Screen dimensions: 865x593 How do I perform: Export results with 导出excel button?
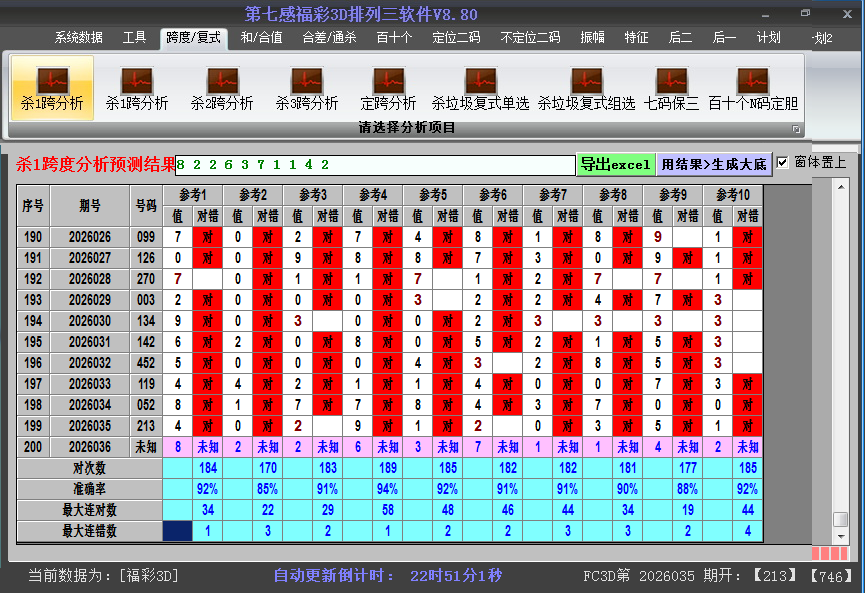coord(615,164)
